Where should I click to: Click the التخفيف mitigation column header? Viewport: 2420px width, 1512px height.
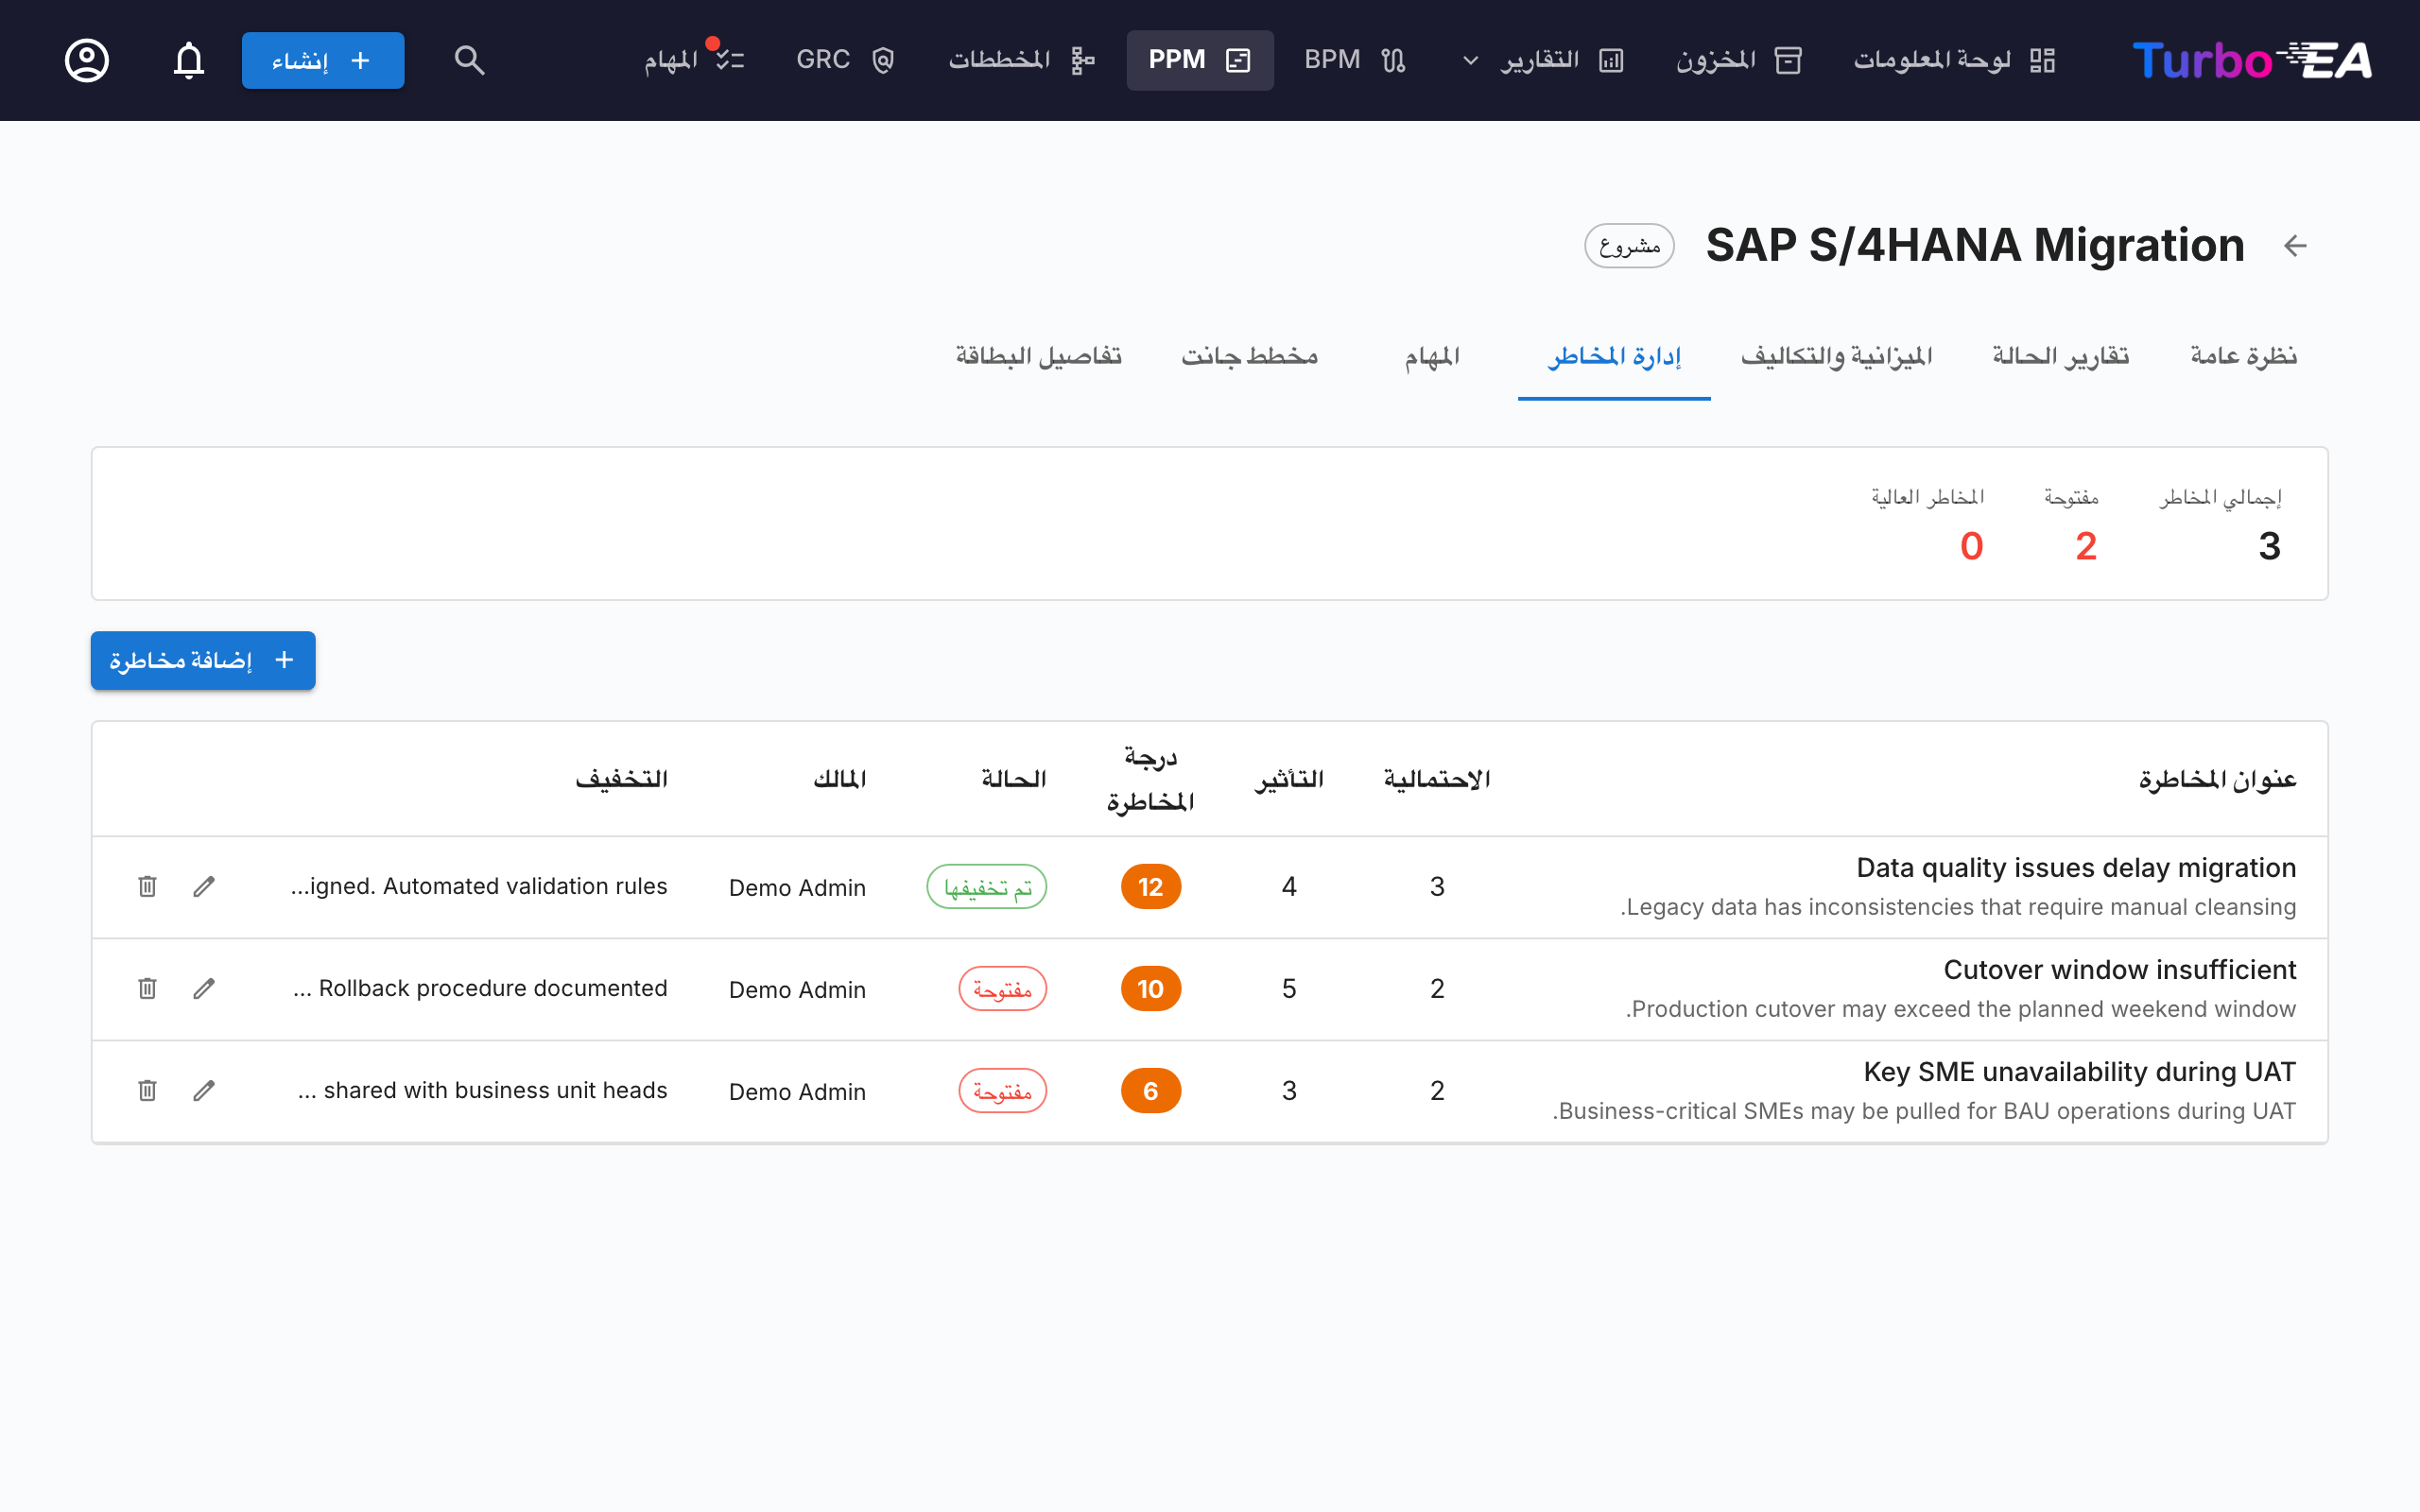pos(621,779)
